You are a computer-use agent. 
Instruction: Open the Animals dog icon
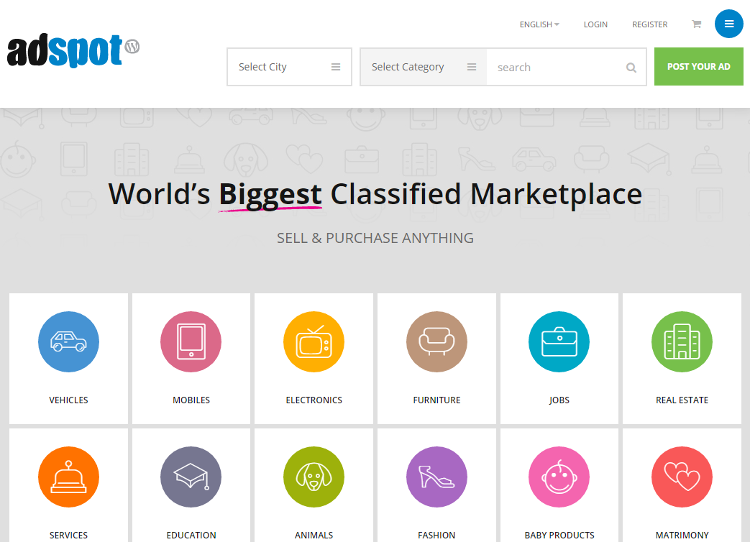[314, 477]
